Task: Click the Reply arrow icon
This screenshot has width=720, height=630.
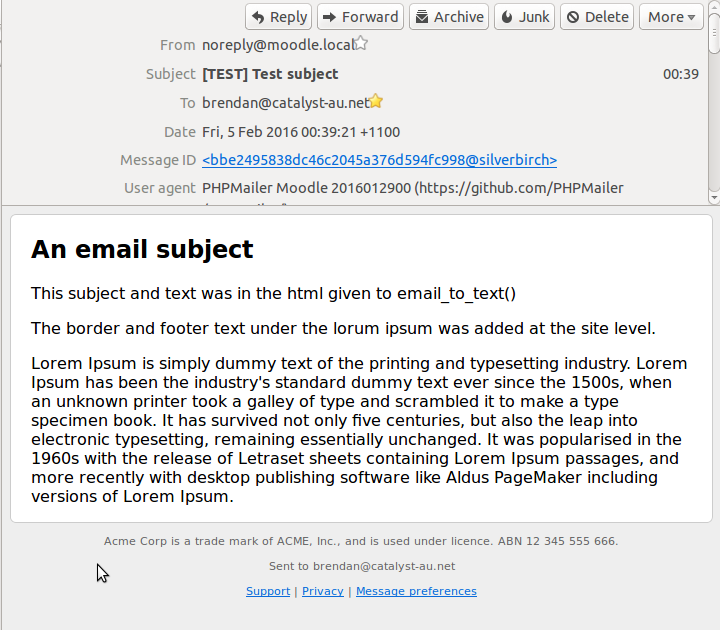Action: 258,17
